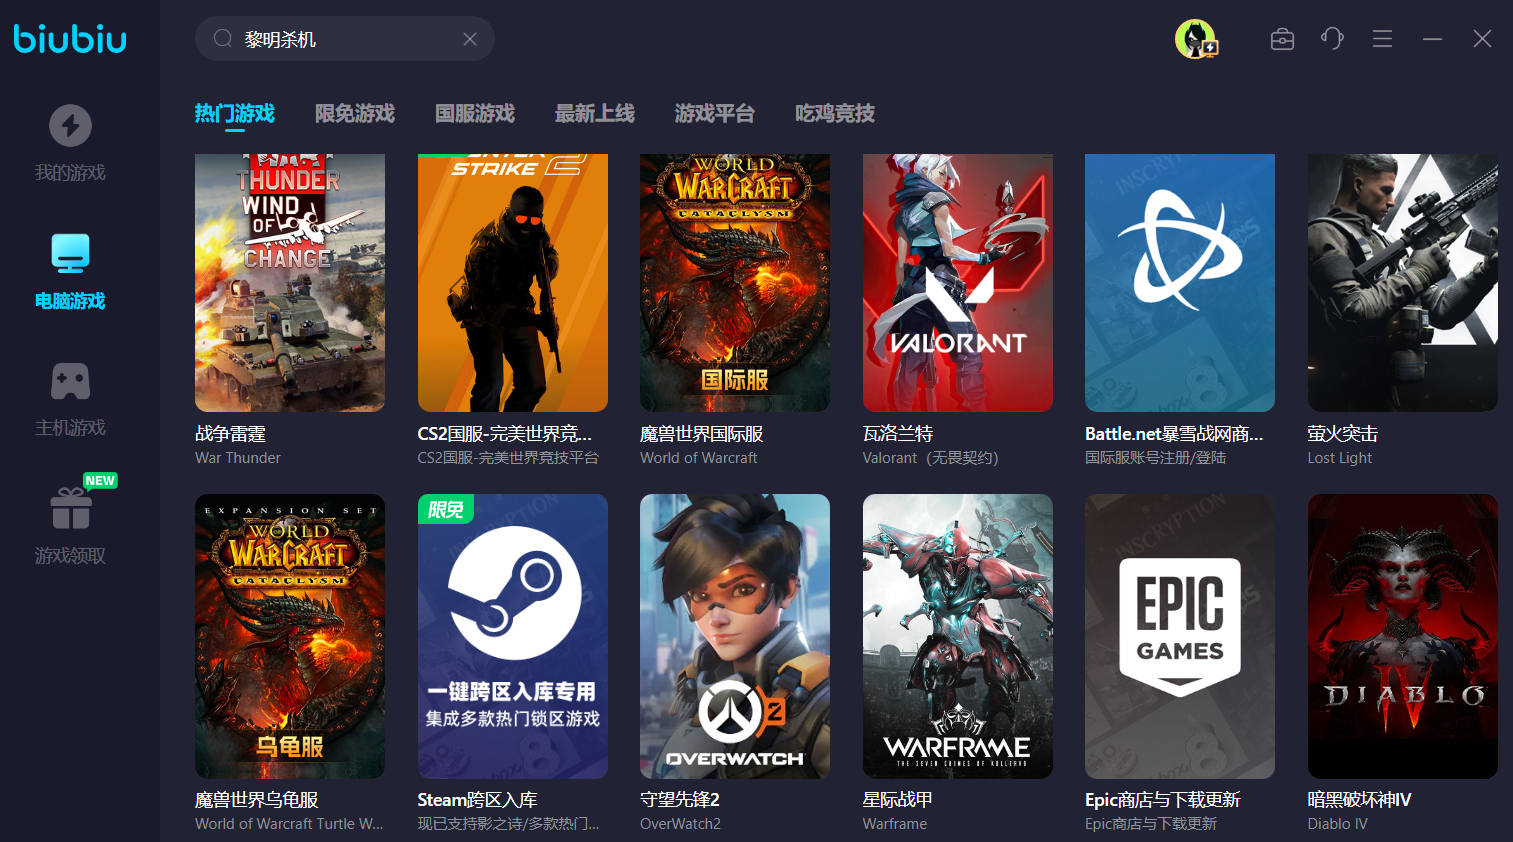The height and width of the screenshot is (842, 1513).
Task: Open the 国服游戏 tab
Action: pos(475,114)
